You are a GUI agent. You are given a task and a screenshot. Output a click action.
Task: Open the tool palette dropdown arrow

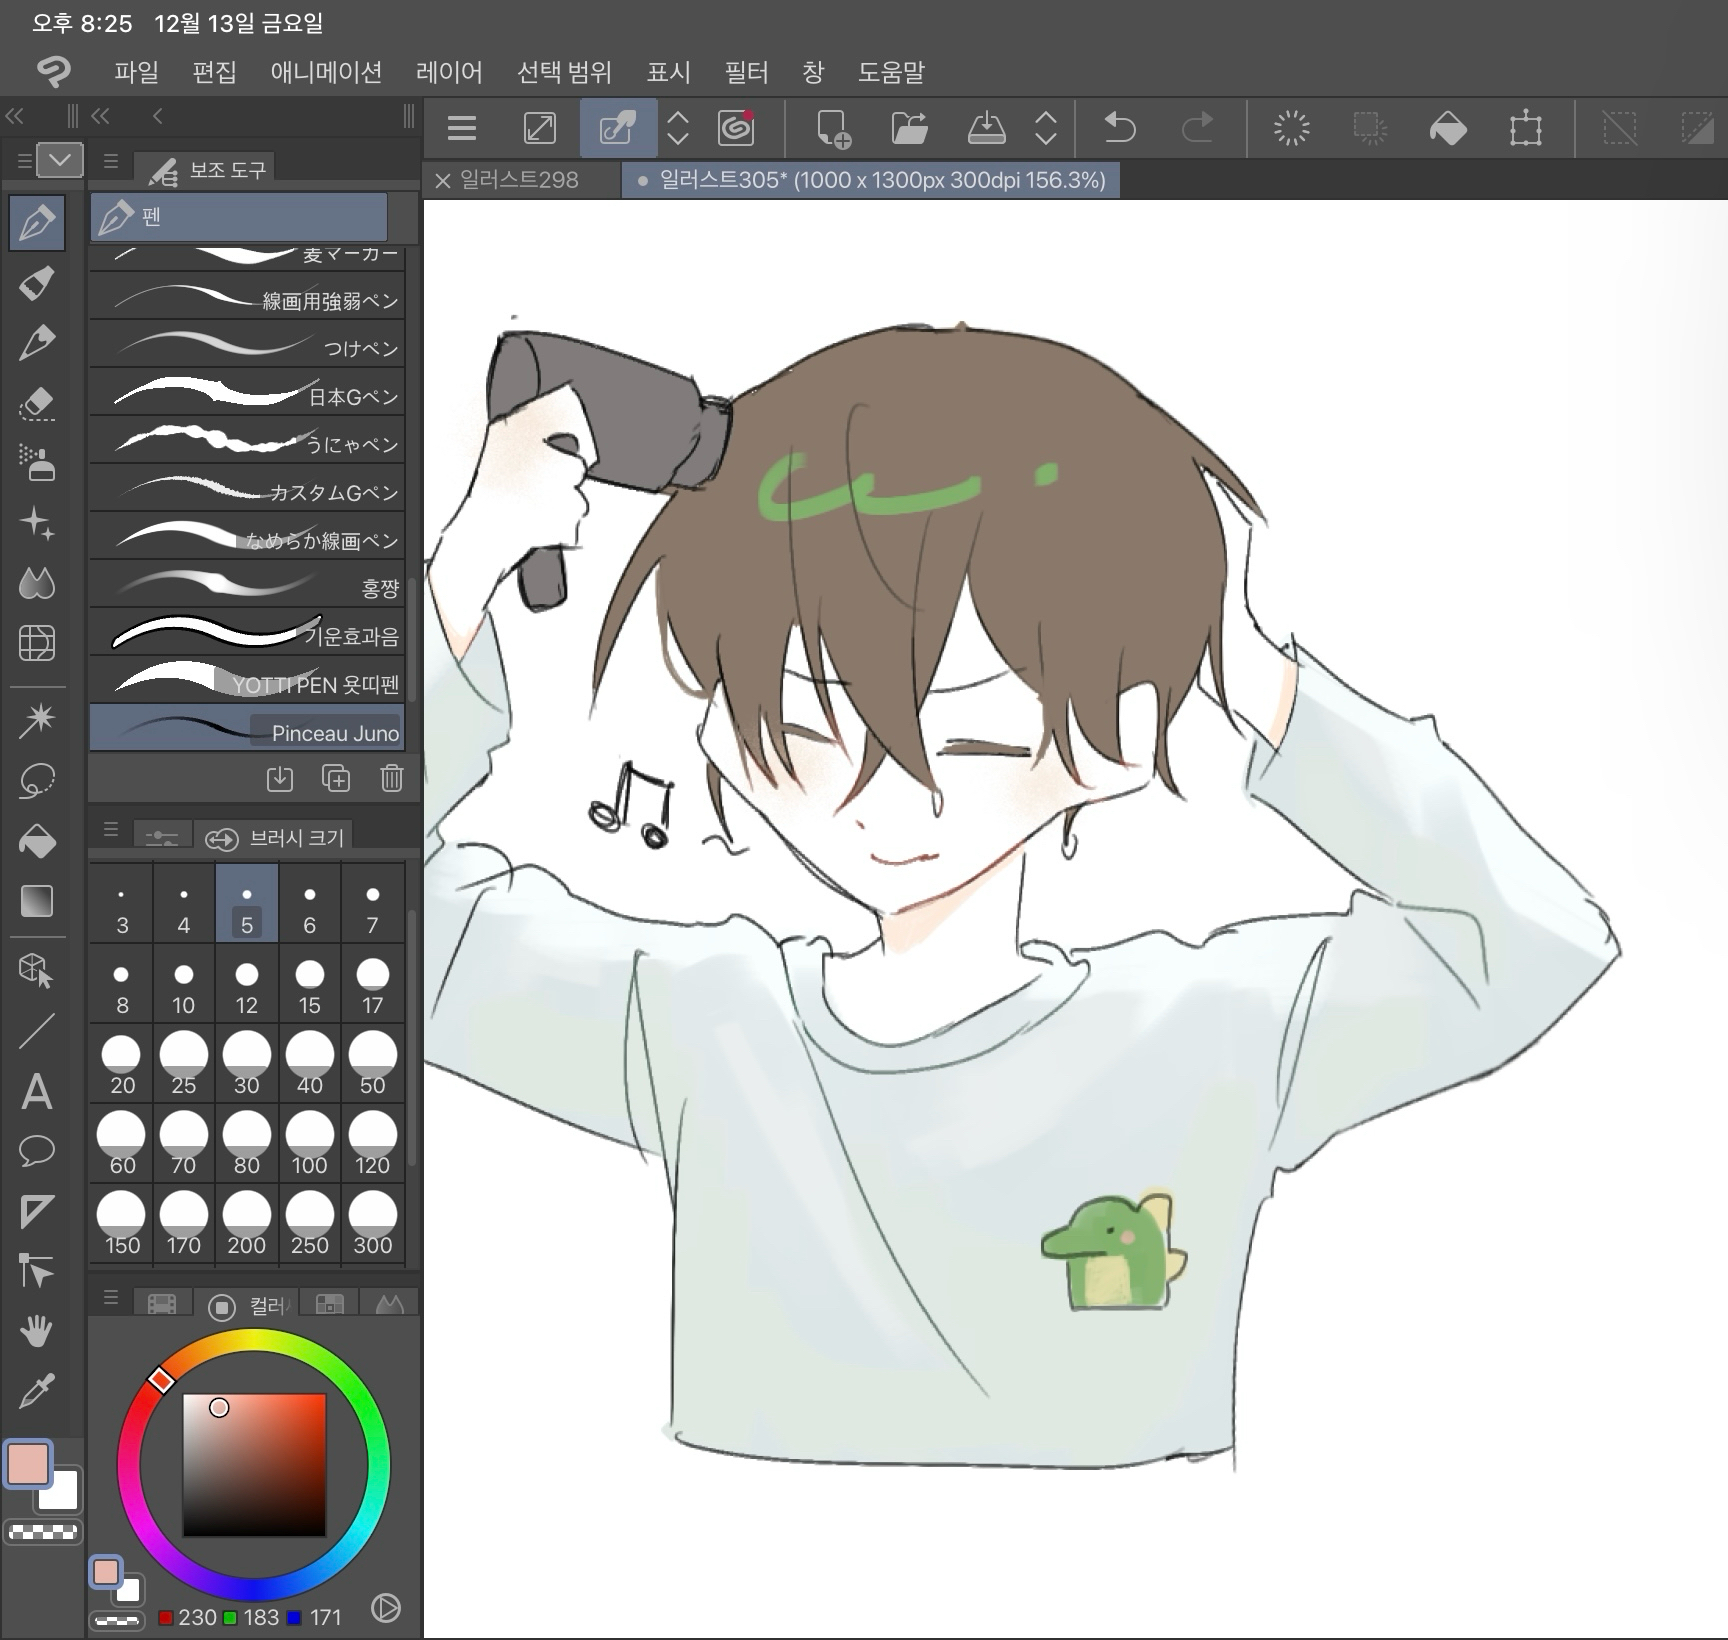59,160
